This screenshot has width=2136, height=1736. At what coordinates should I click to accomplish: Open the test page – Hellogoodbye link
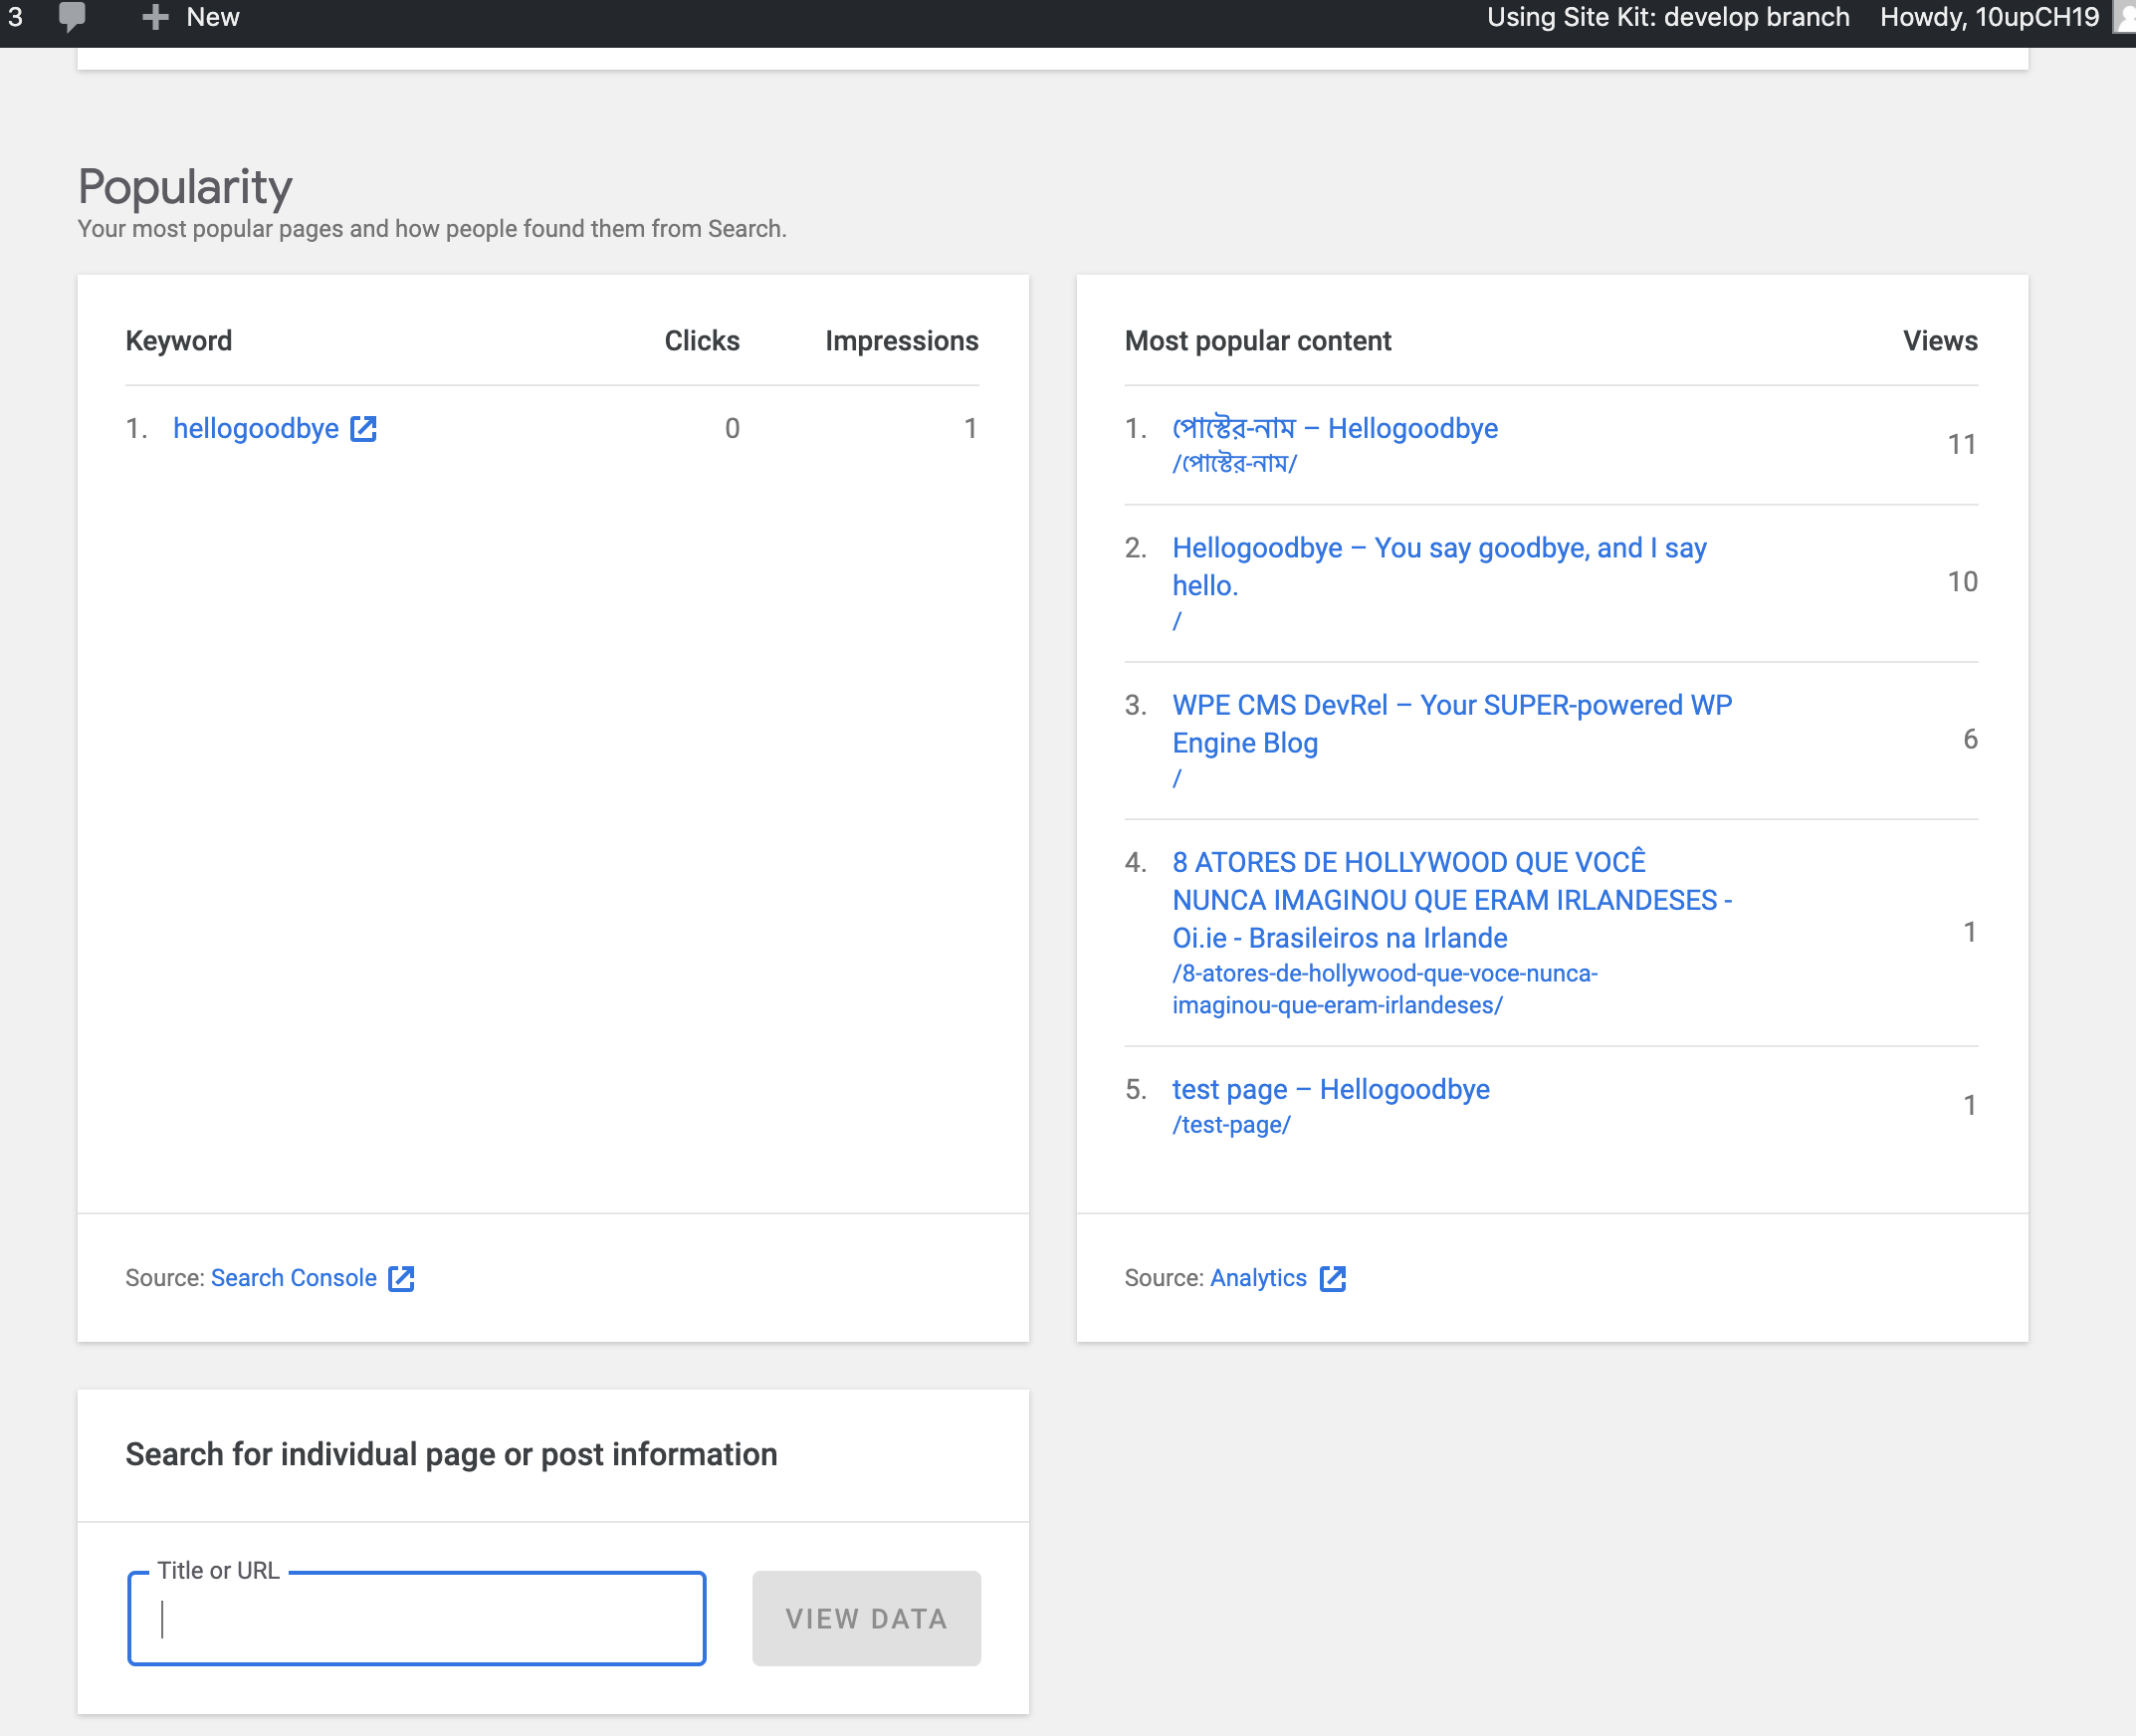click(x=1330, y=1089)
